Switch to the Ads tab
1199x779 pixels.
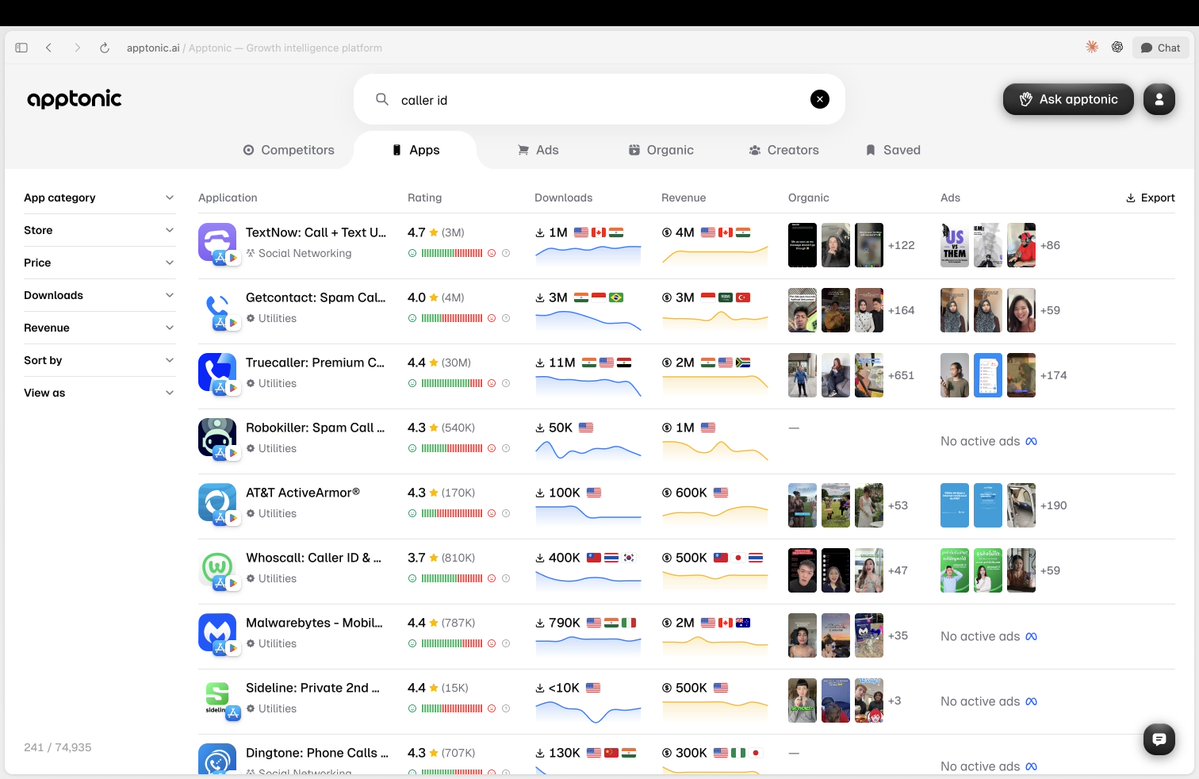pos(538,150)
